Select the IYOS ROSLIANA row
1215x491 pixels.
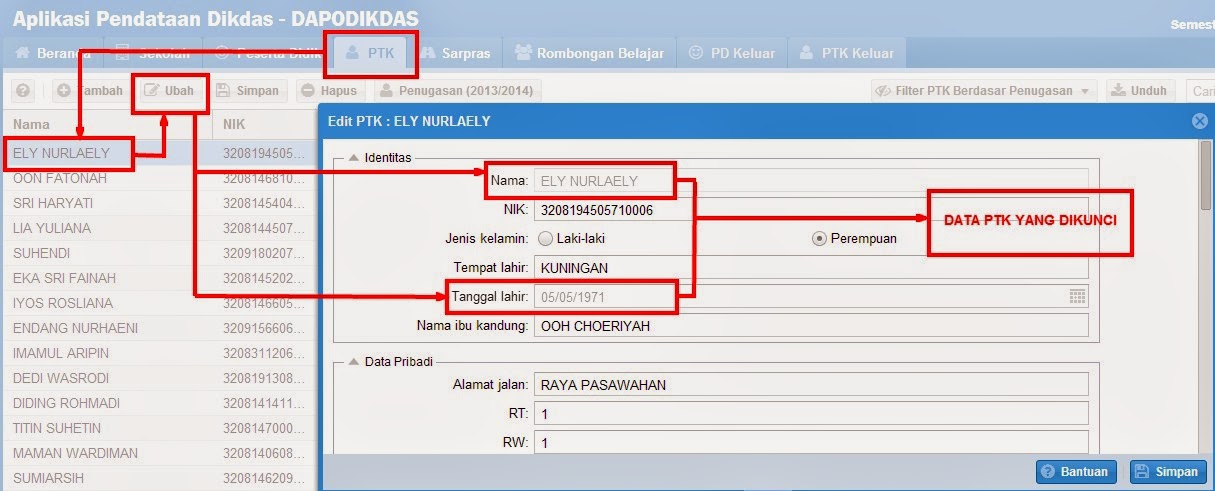click(x=159, y=303)
